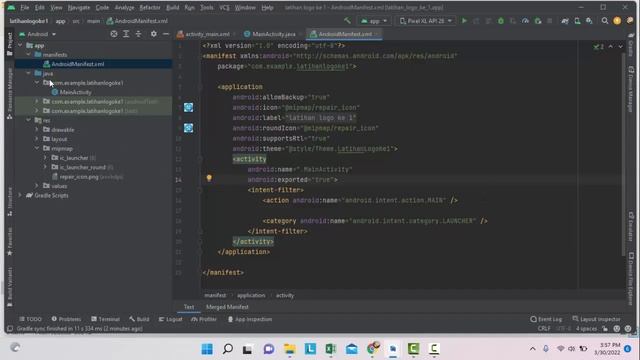The width and height of the screenshot is (640, 360).
Task: Open the Build menu
Action: coord(173,7)
